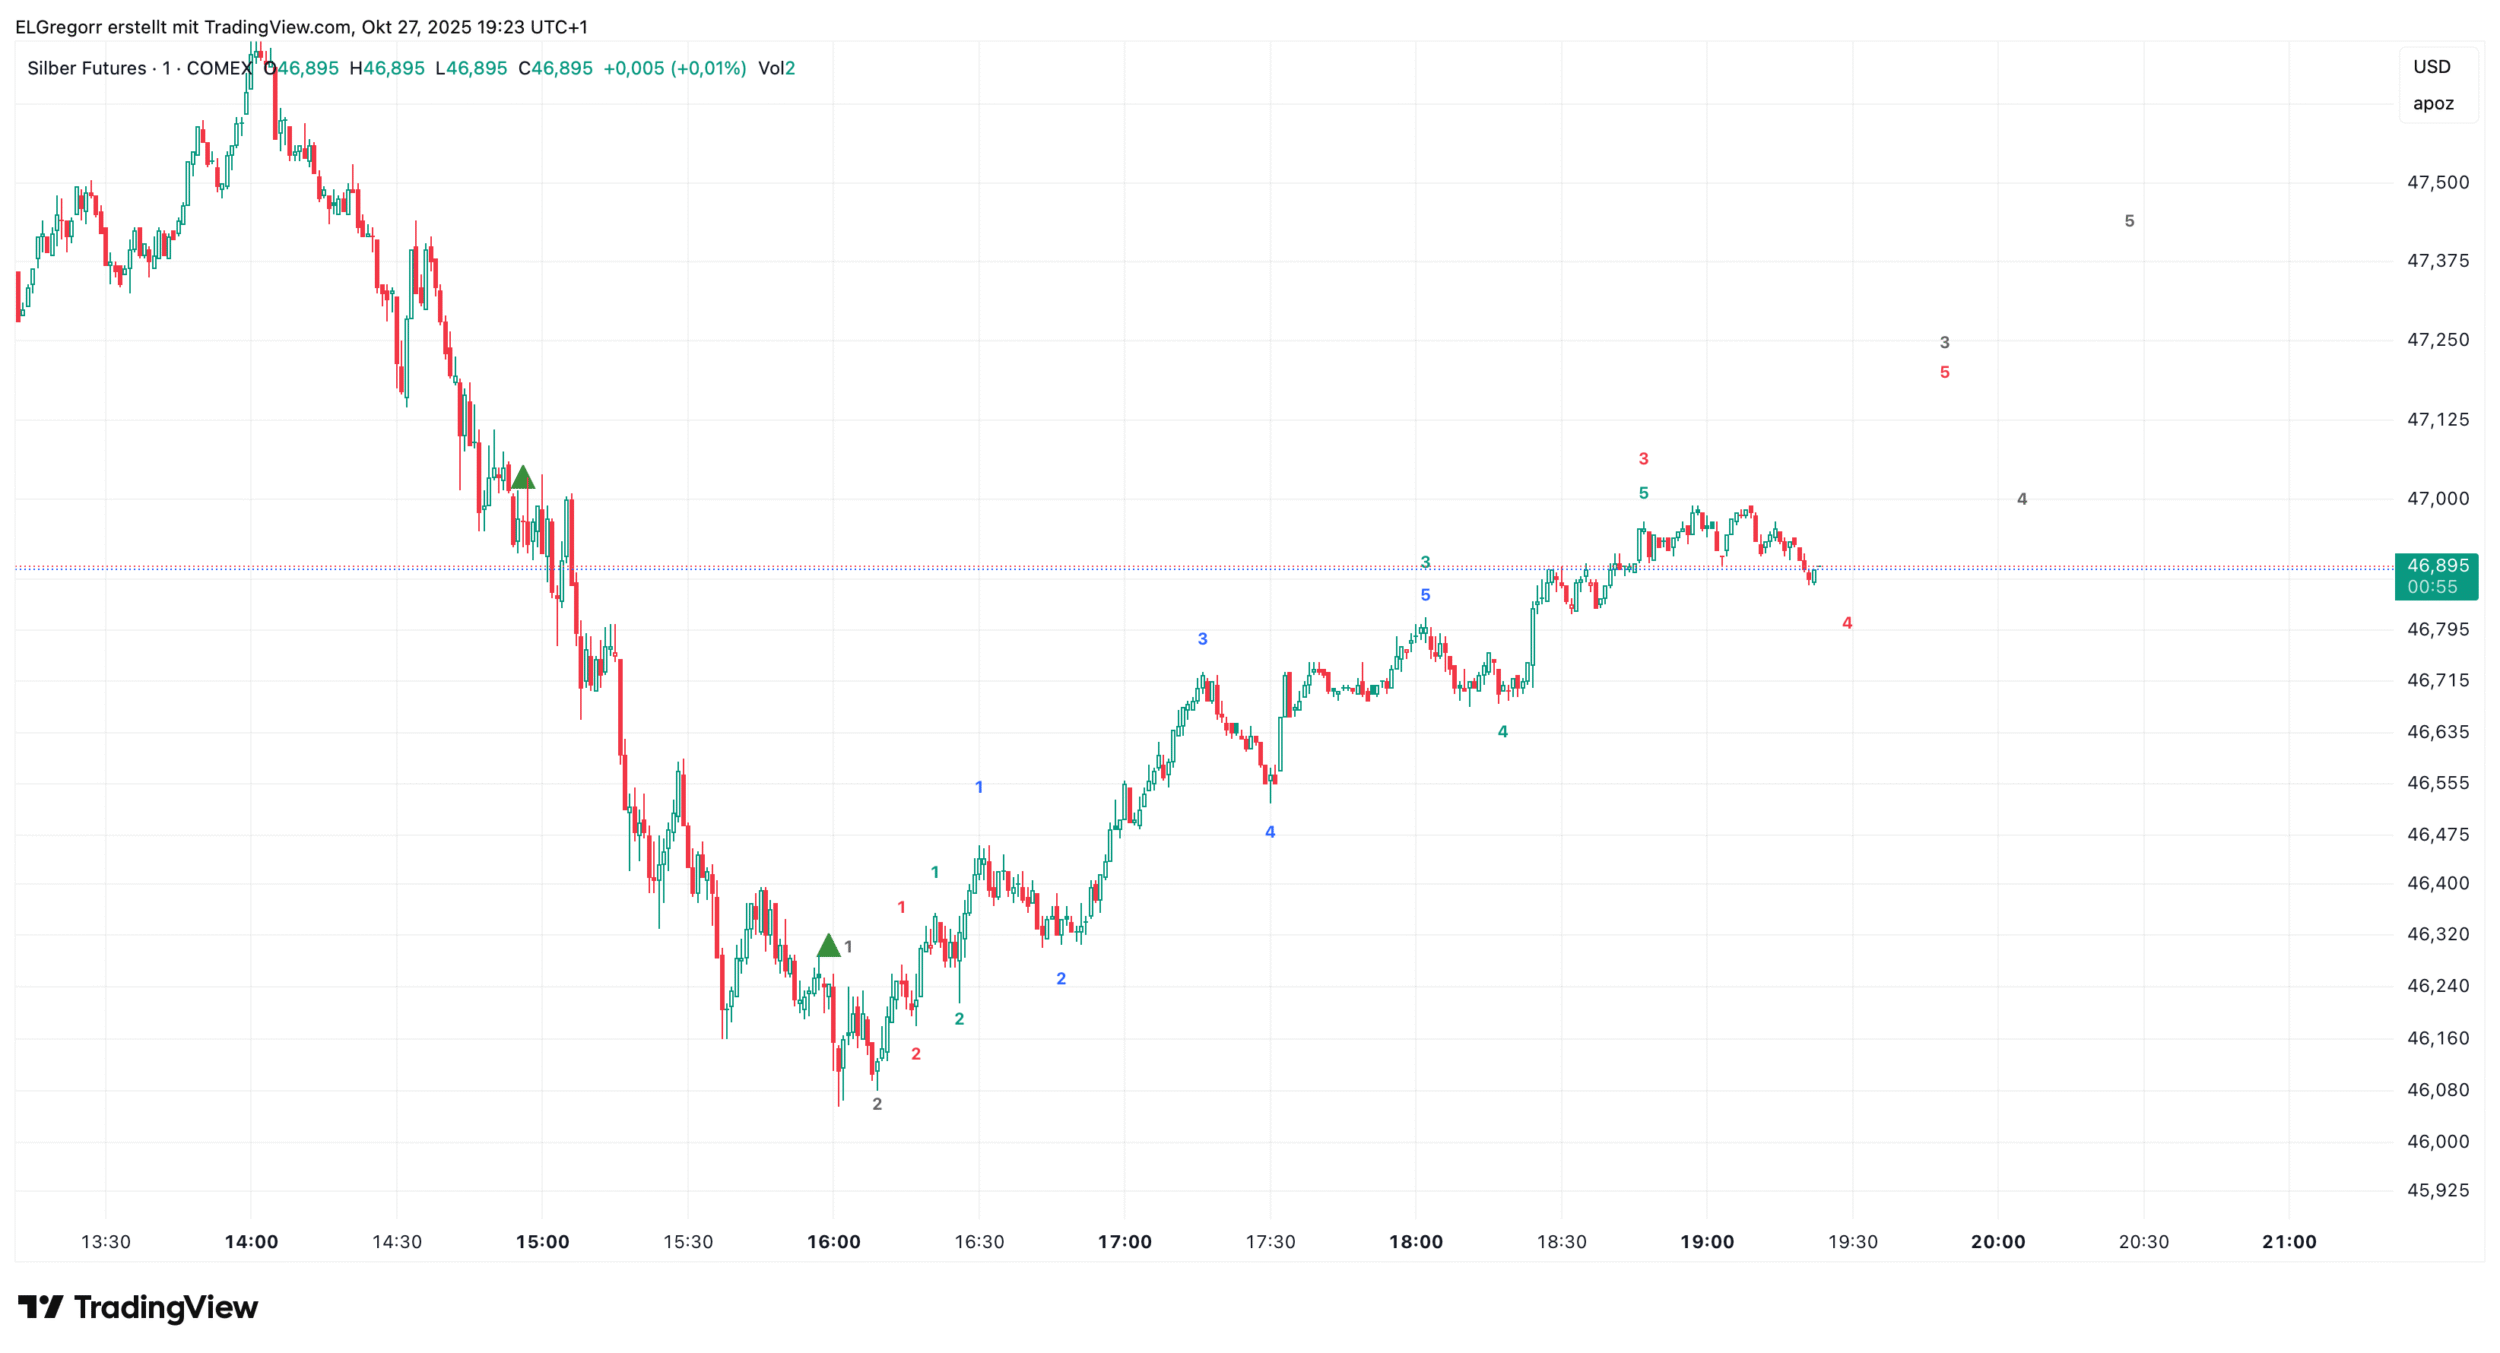Click the TradingView logo at bottom left

(138, 1307)
